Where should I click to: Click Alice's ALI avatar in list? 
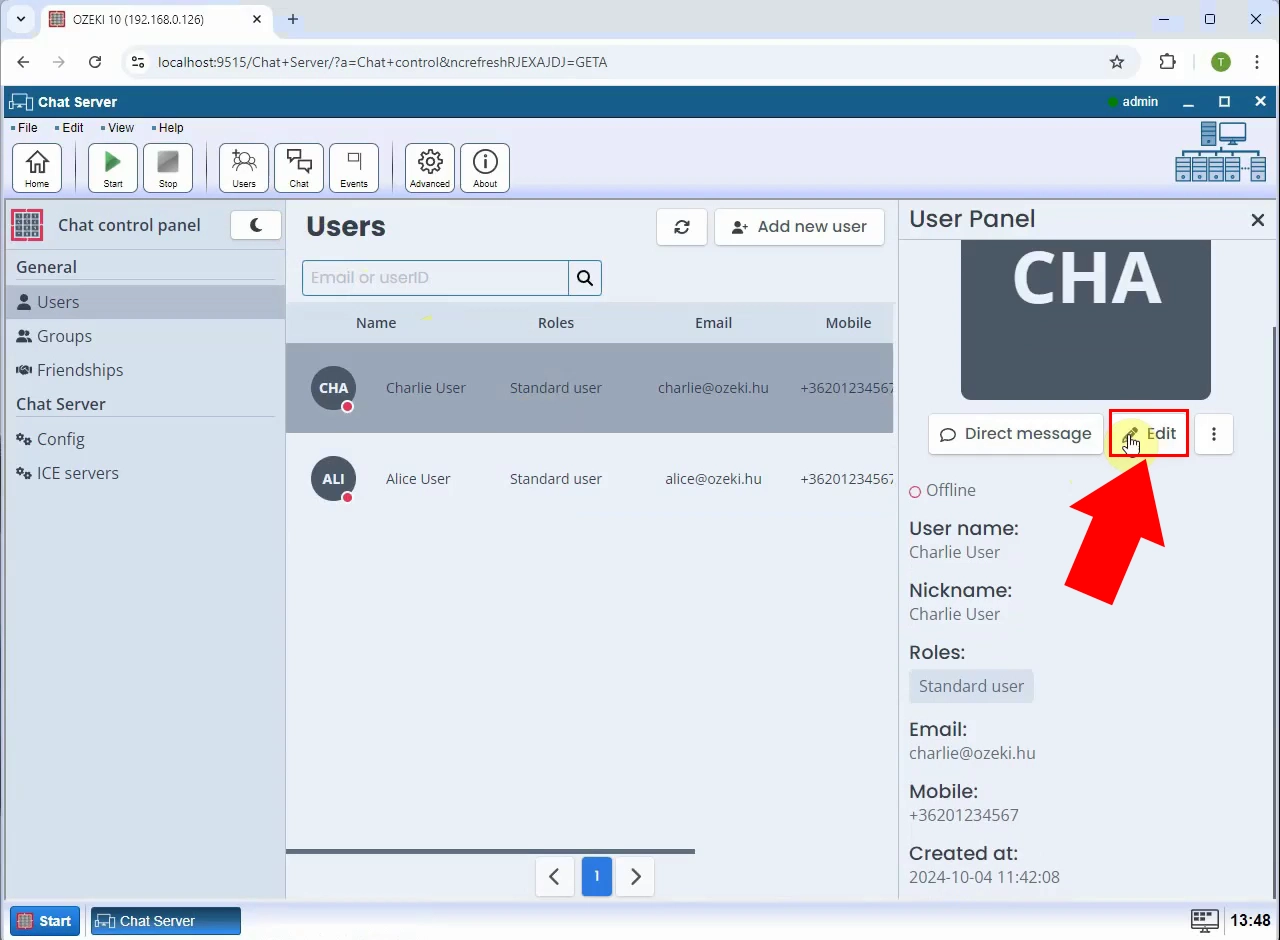pyautogui.click(x=333, y=479)
